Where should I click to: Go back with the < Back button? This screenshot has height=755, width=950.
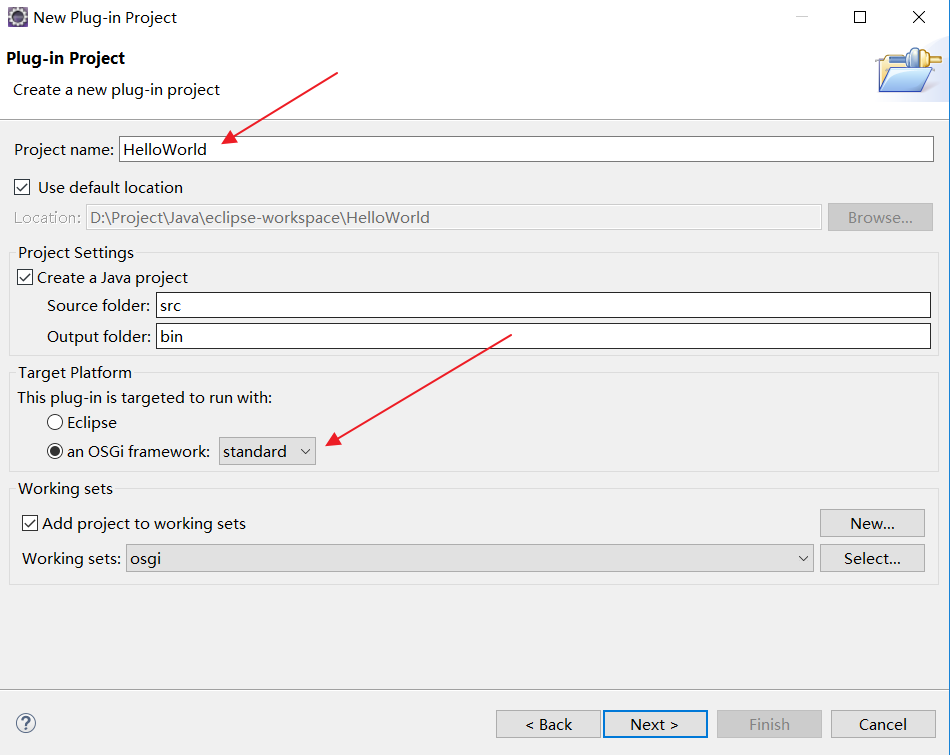pos(548,724)
